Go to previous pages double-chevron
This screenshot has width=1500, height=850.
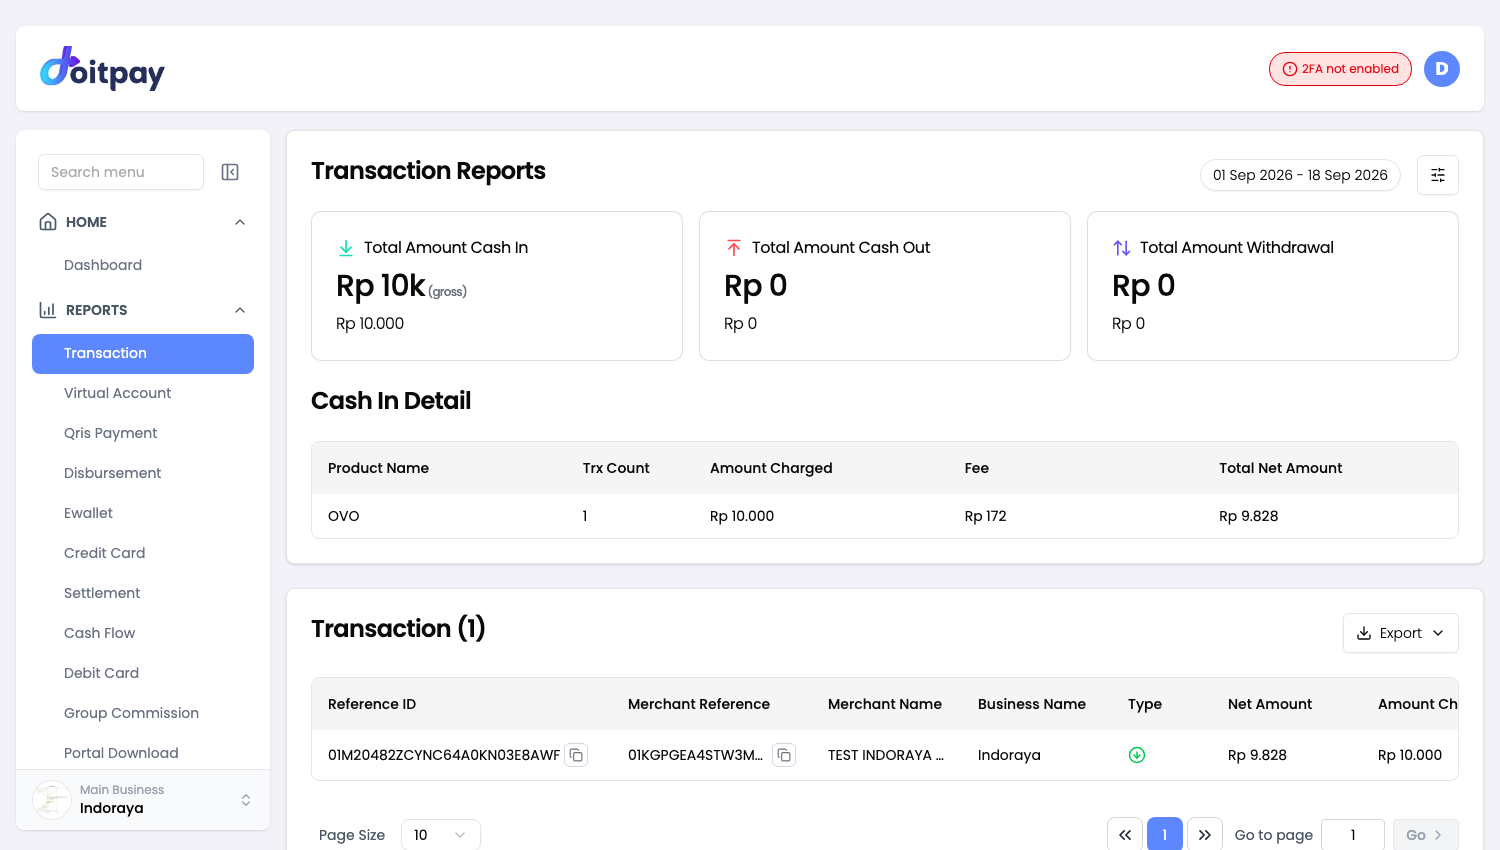coord(1125,835)
